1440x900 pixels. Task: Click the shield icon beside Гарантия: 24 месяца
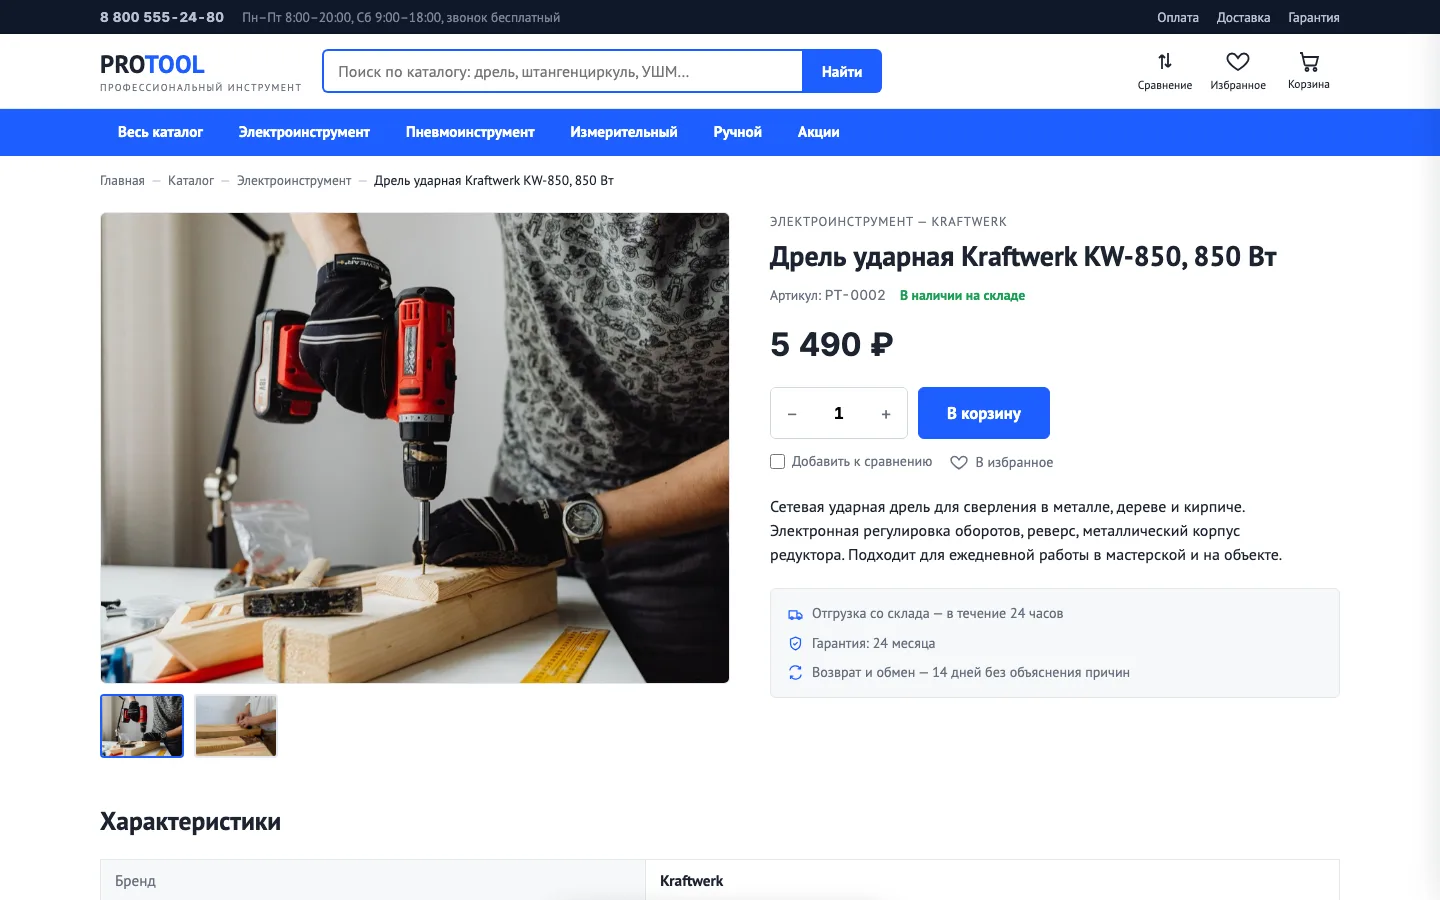795,643
